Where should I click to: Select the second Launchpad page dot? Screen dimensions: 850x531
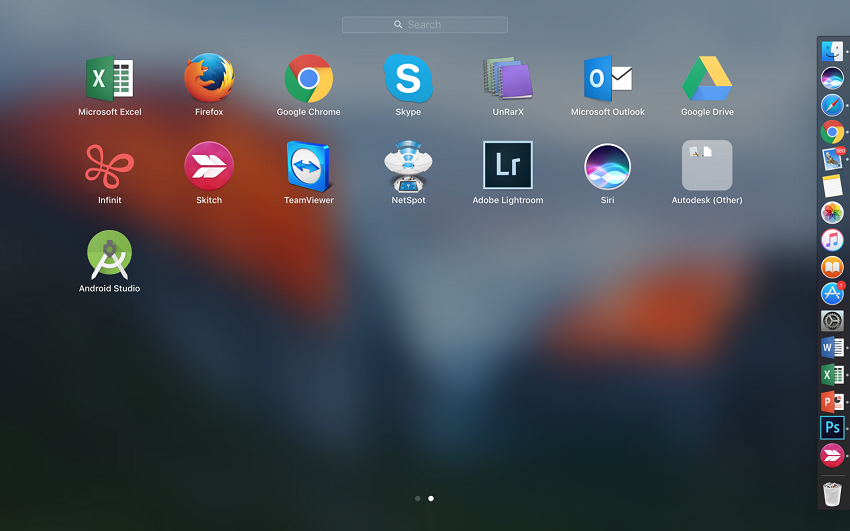(431, 498)
